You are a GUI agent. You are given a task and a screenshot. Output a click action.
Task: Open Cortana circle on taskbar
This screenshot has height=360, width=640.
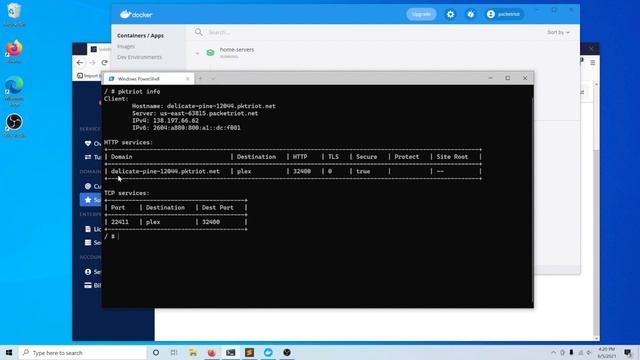(x=156, y=353)
